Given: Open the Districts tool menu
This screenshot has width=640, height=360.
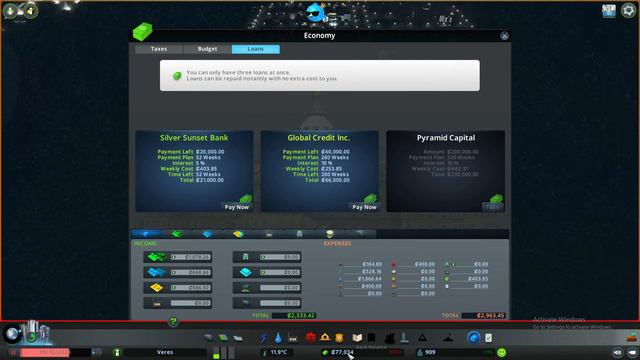Looking at the screenshot, I should [x=238, y=338].
